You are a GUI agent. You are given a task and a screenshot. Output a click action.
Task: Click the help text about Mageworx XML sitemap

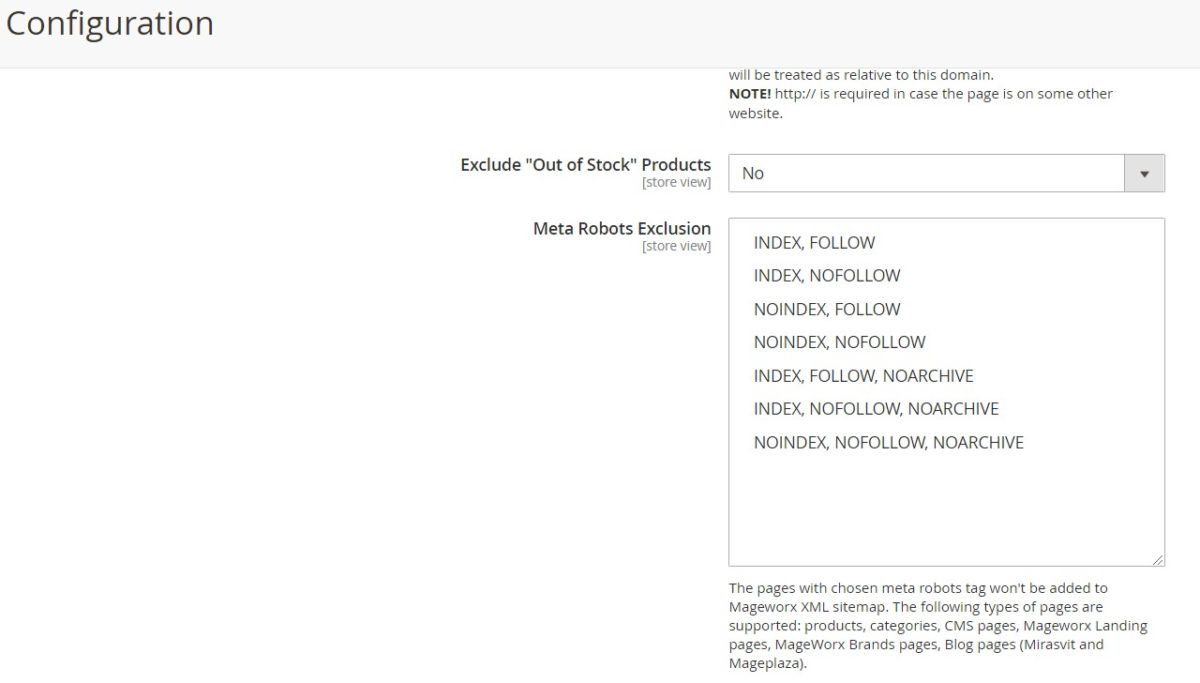point(938,625)
